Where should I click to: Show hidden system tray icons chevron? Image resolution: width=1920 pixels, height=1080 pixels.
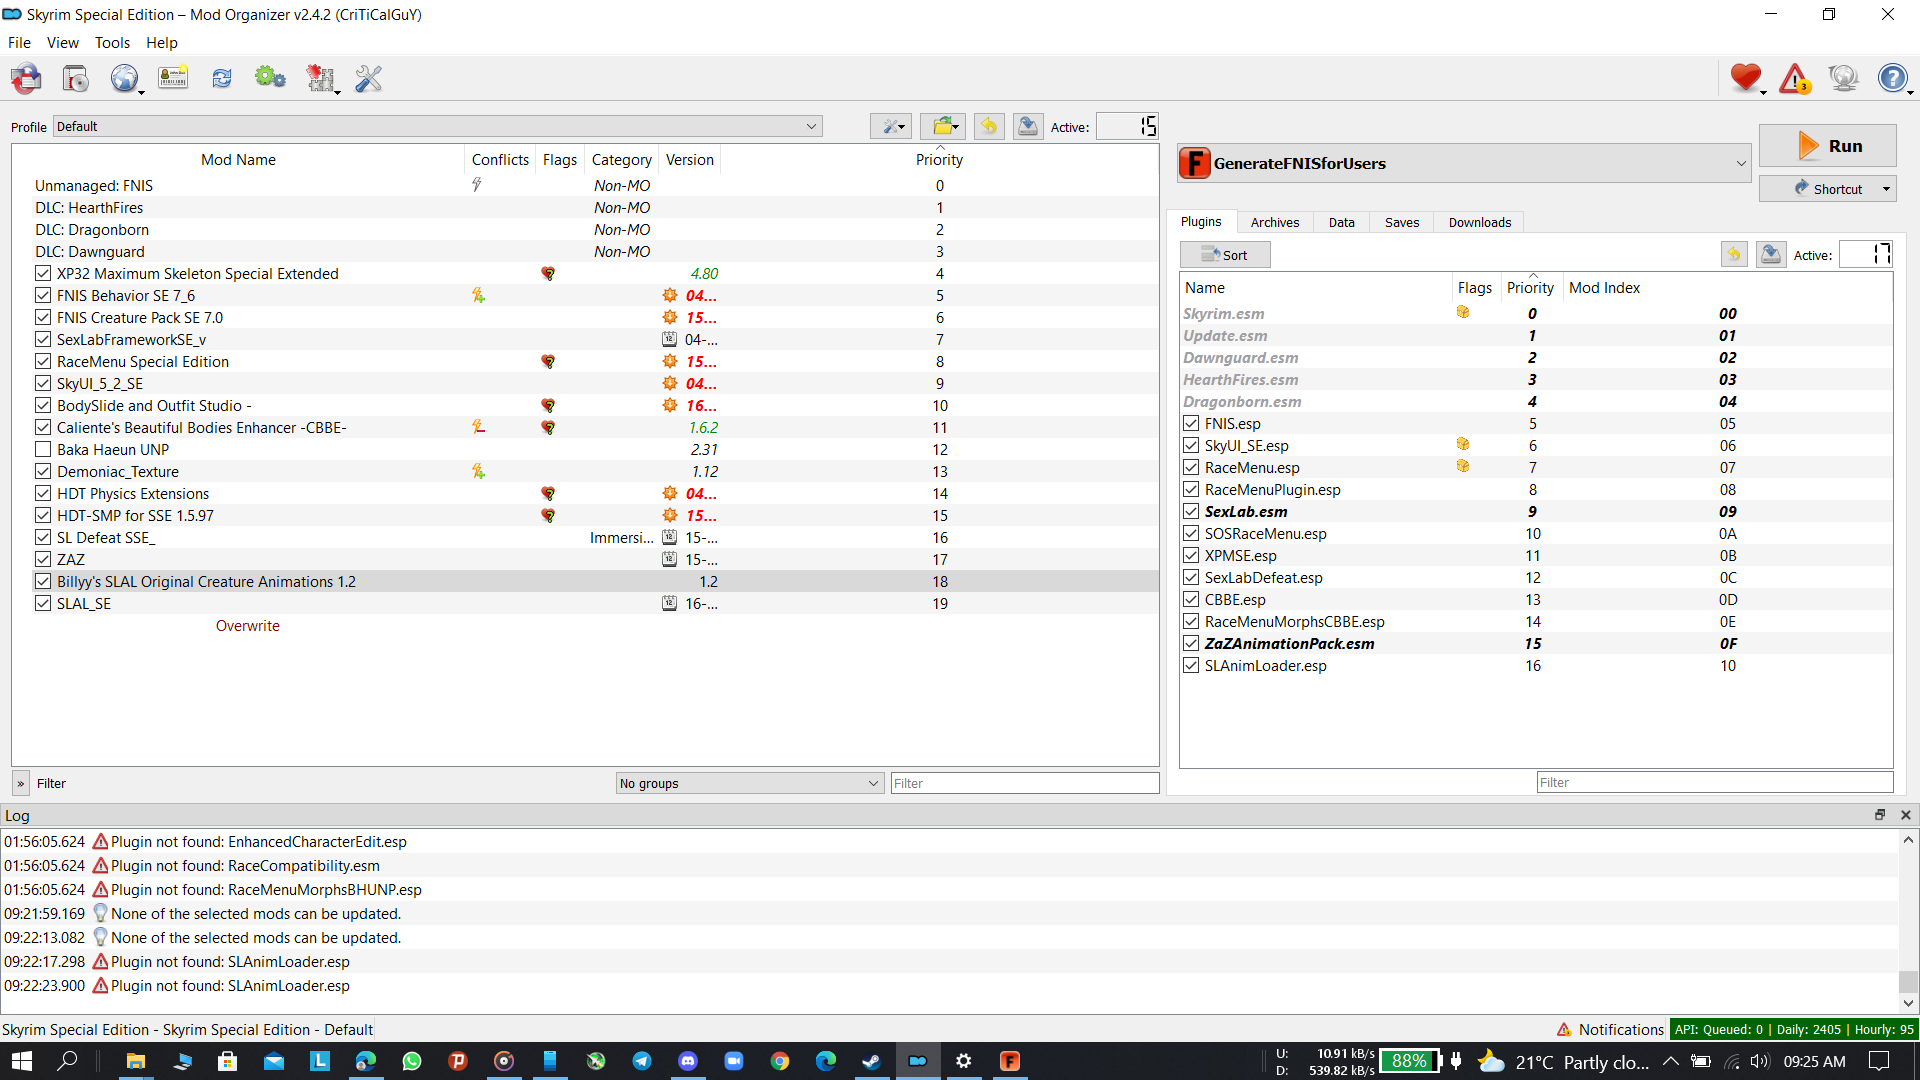tap(1671, 1061)
